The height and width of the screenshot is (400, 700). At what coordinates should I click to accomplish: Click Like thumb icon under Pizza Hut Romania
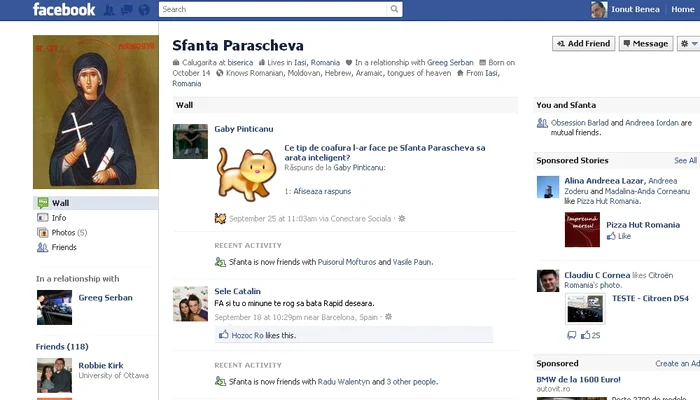(x=611, y=236)
